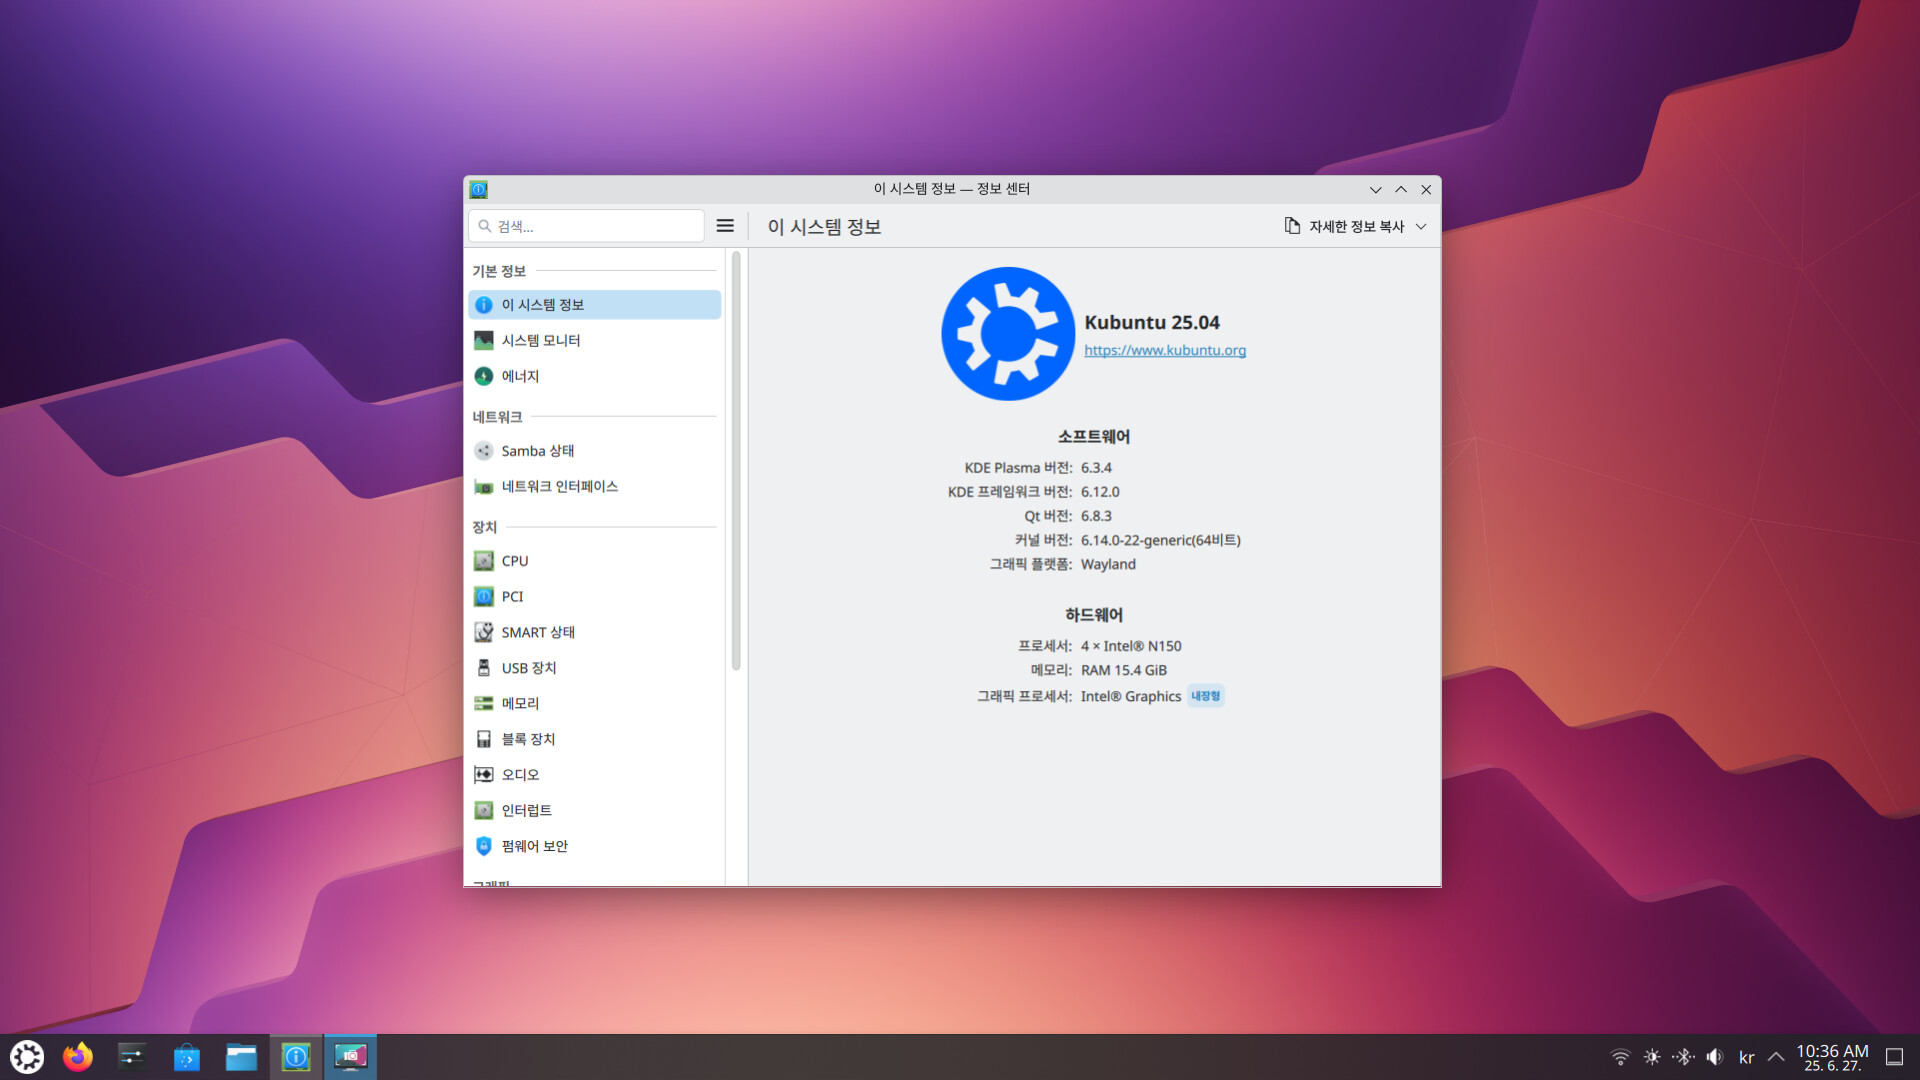Select the 메모리 sidebar item

tap(519, 704)
